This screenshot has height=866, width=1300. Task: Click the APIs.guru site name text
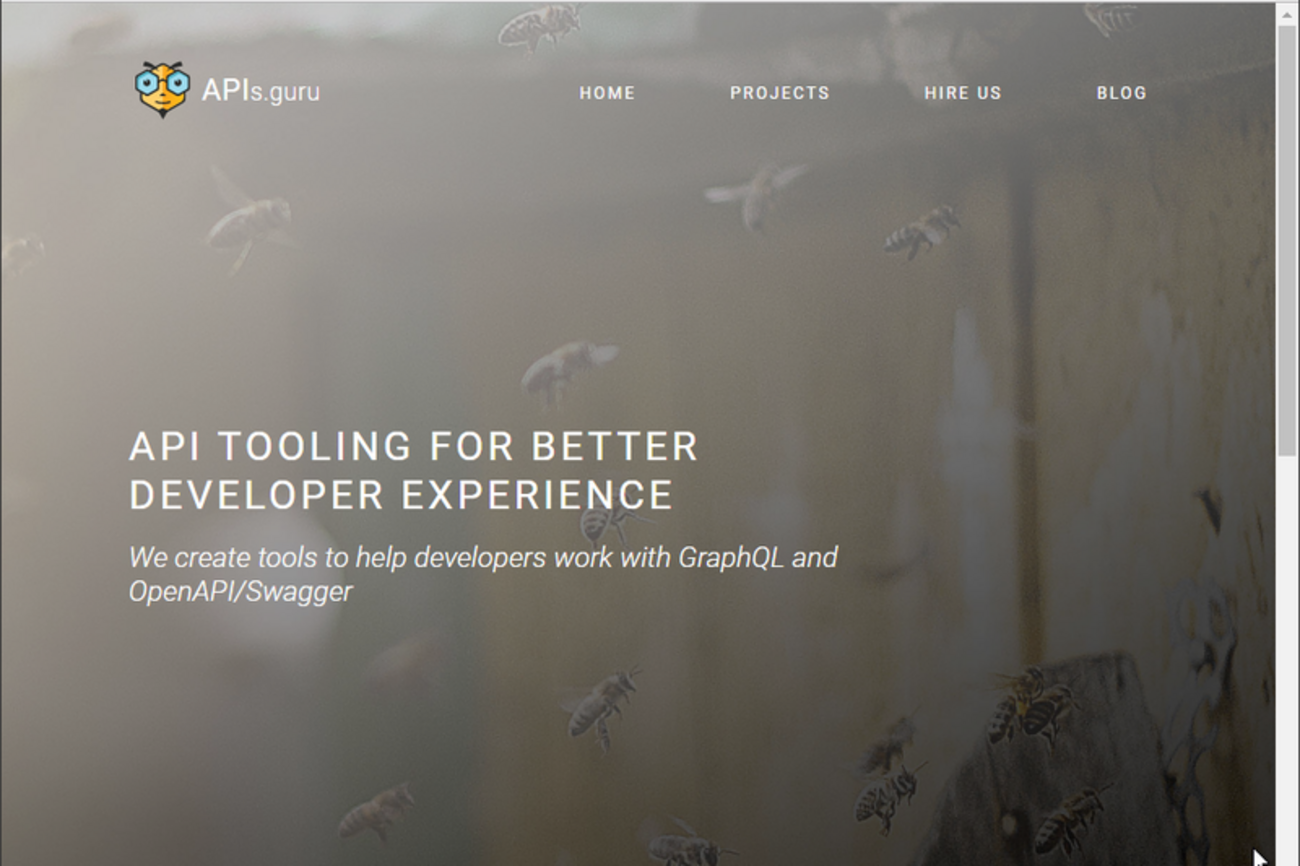[261, 91]
